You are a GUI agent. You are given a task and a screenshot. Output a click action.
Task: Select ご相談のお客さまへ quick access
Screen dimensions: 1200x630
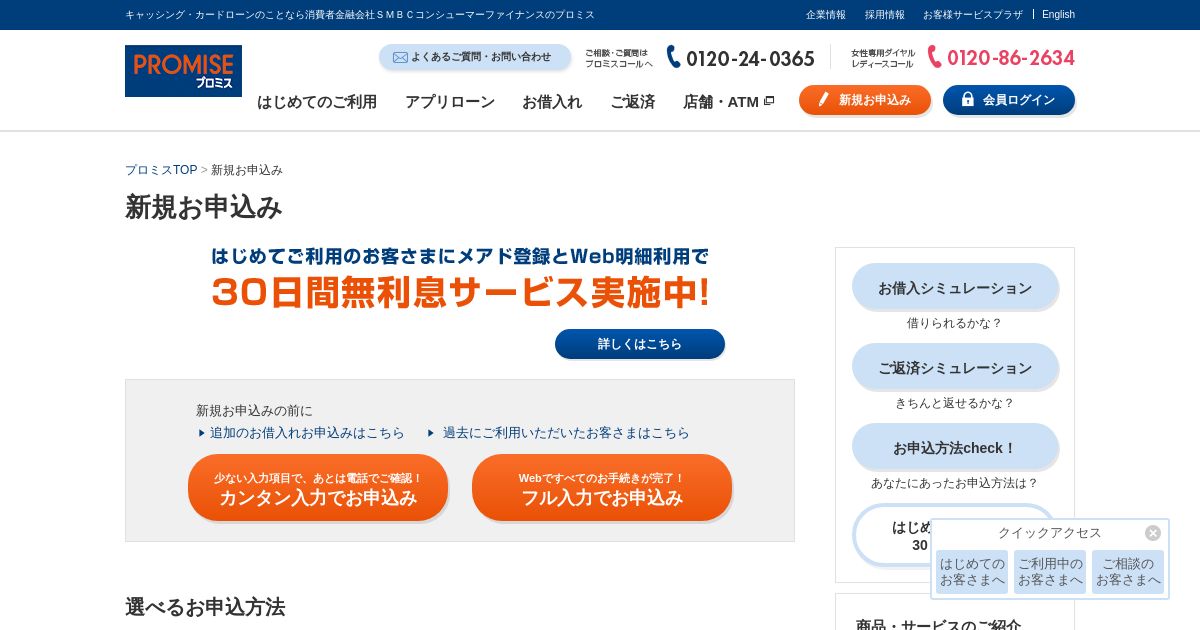(1128, 572)
